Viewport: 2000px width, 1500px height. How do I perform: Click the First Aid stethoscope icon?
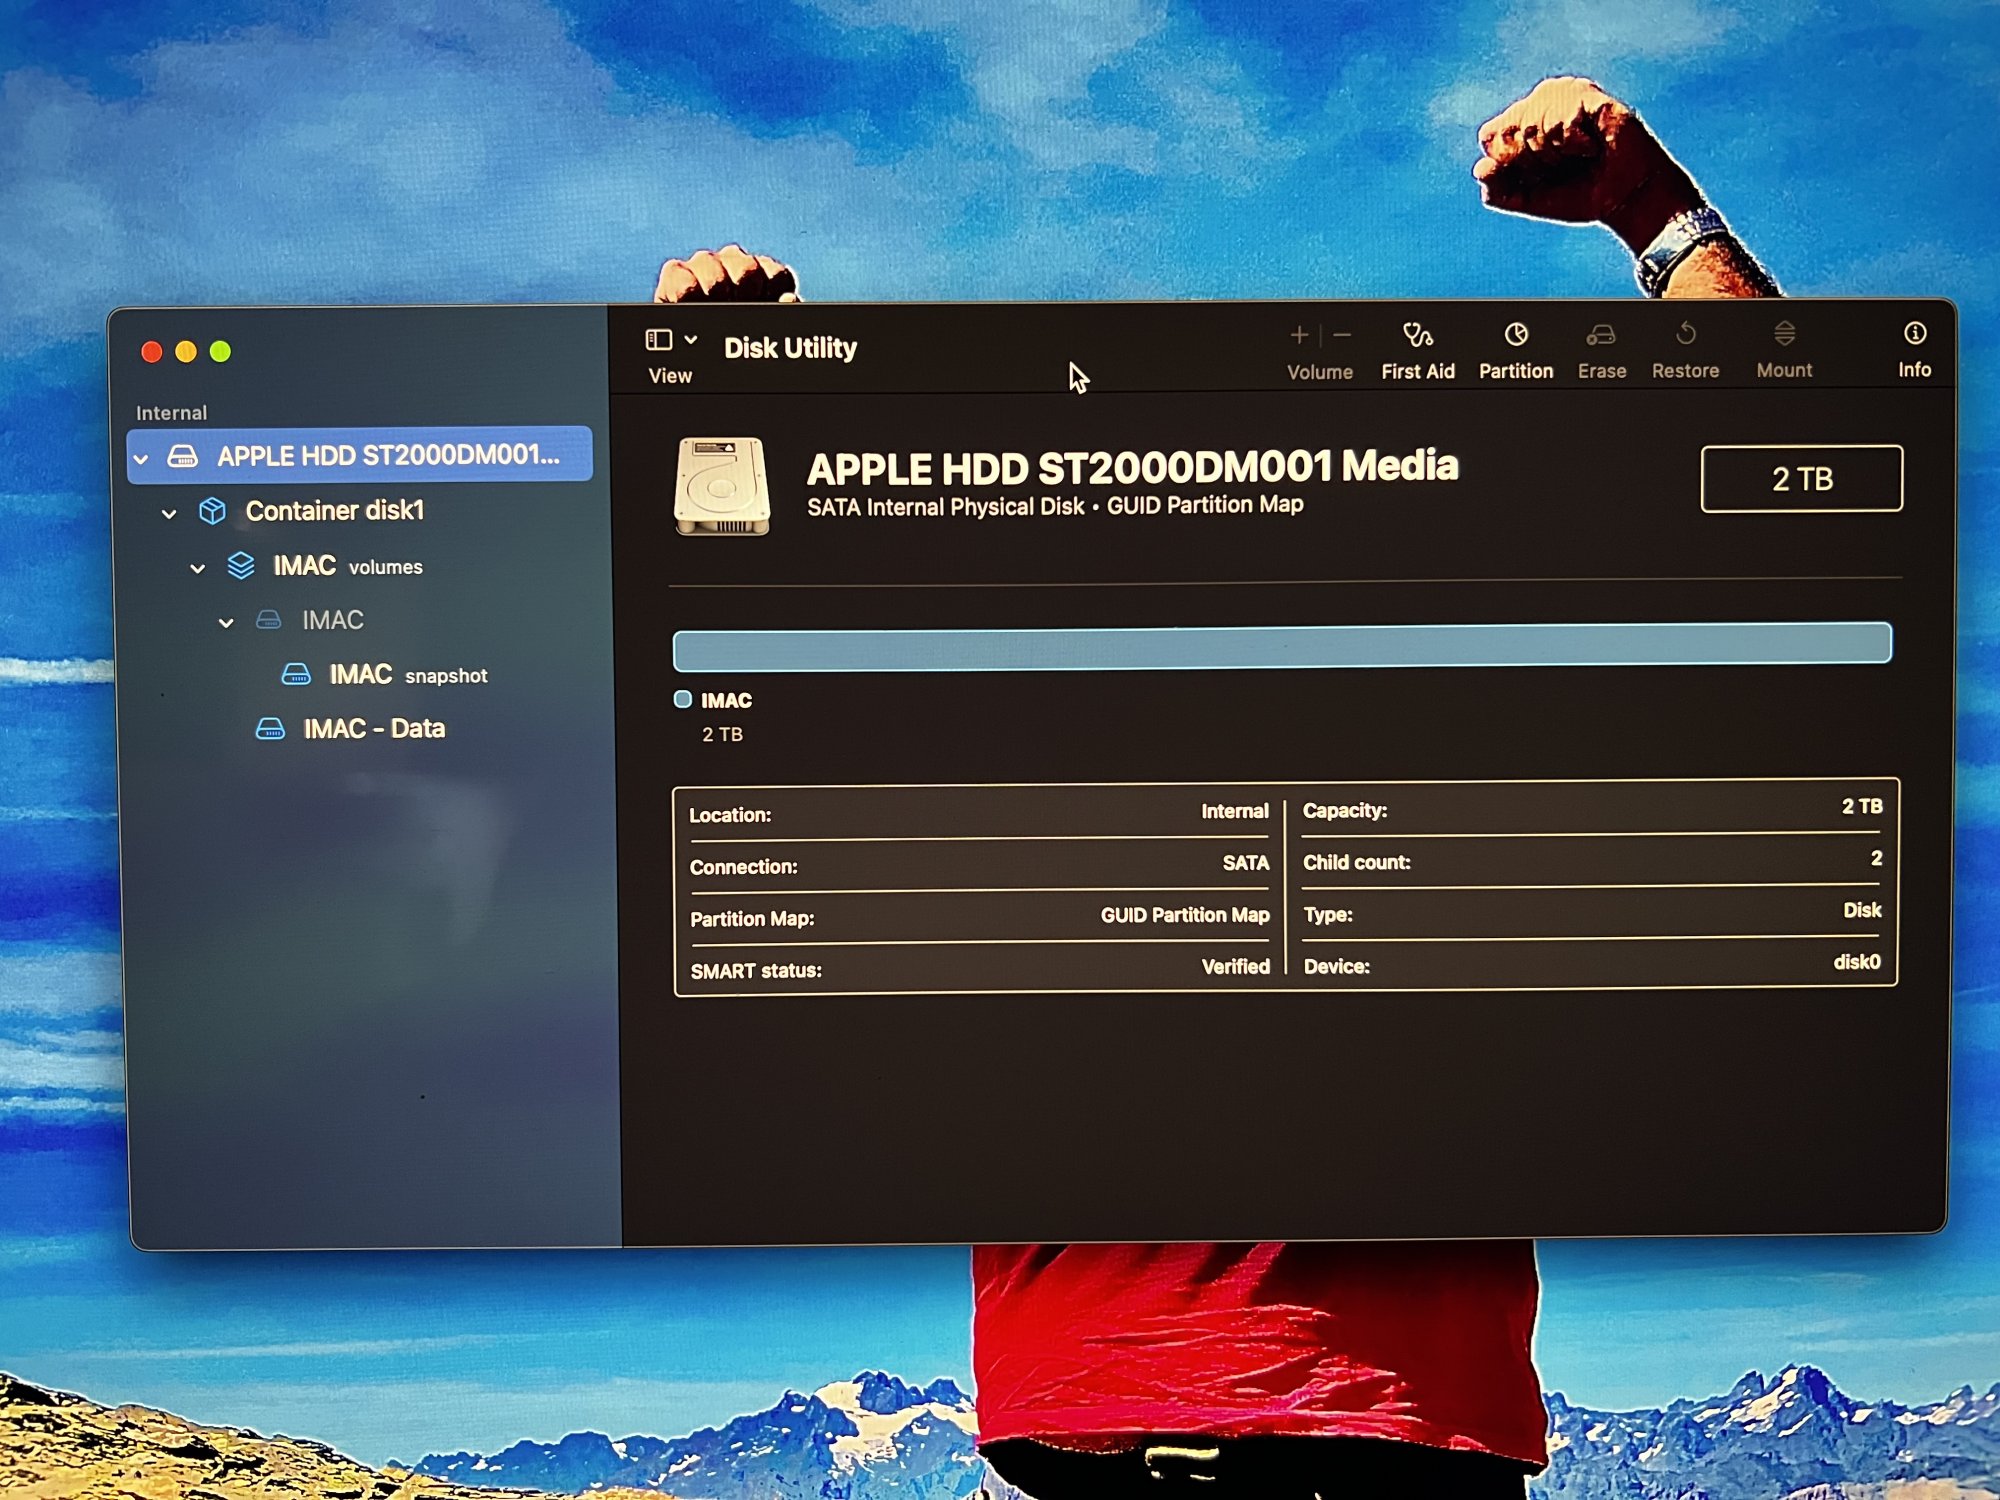click(x=1417, y=335)
